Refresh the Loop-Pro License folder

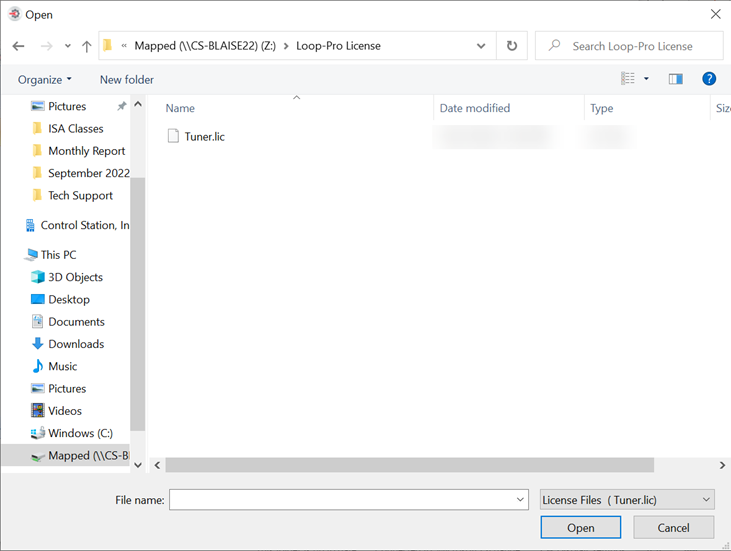coord(512,46)
